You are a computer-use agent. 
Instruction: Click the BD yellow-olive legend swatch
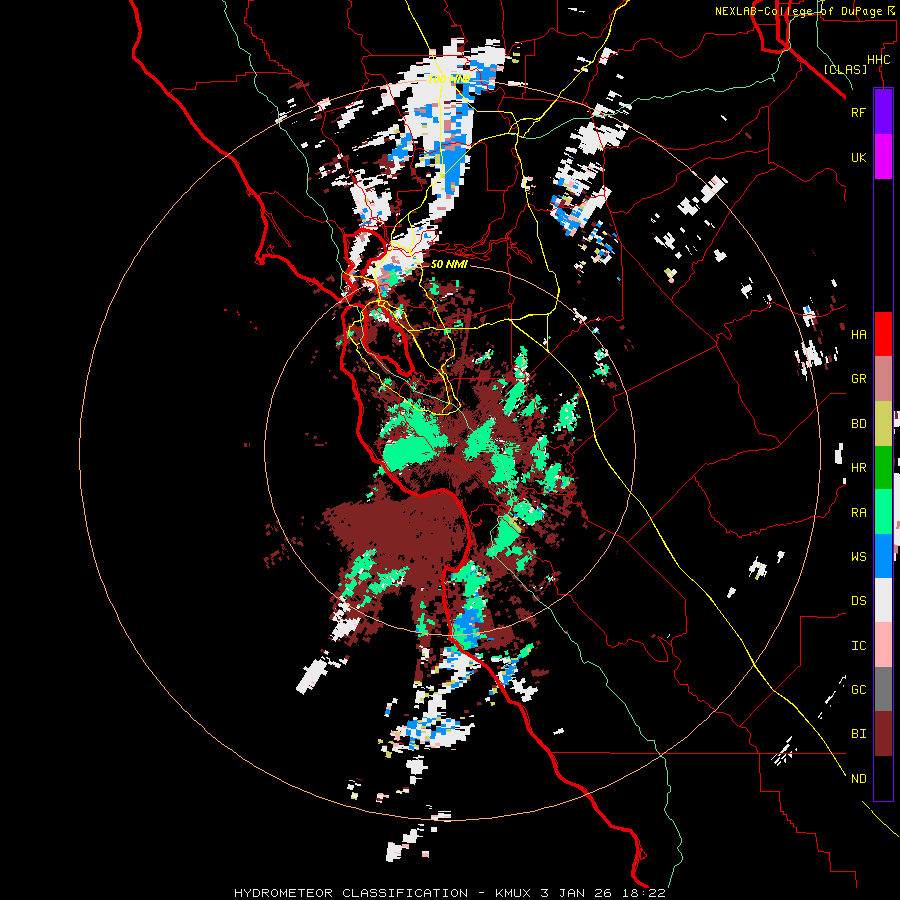883,424
